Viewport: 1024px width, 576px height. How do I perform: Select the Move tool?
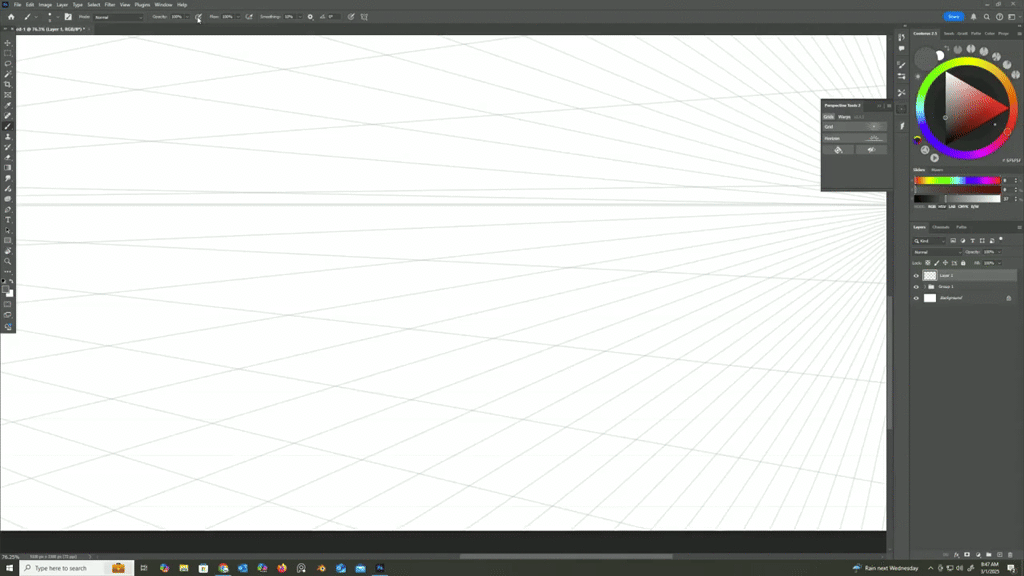[x=8, y=43]
